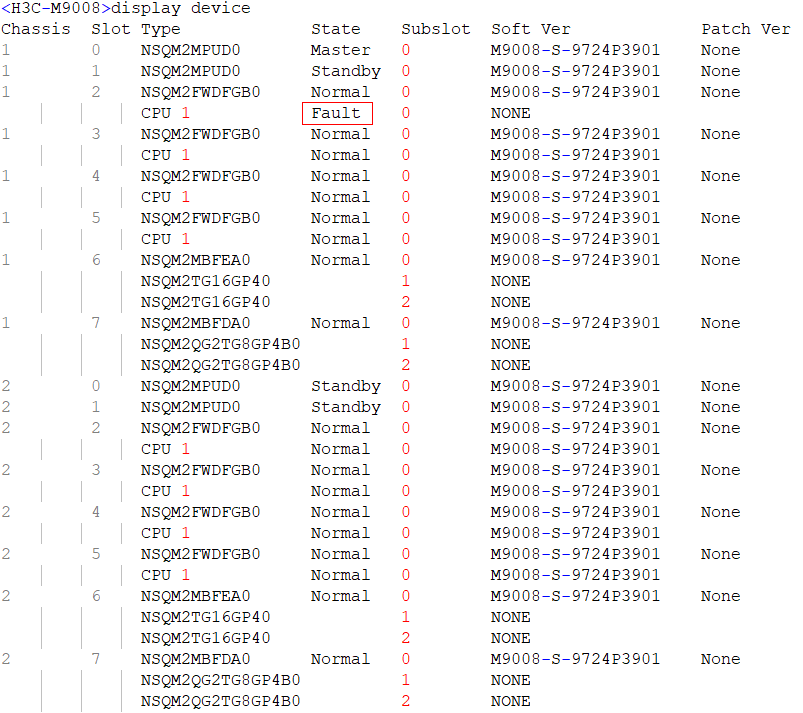The width and height of the screenshot is (803, 713).
Task: Click the 'Fault' state of CPU 1
Action: (336, 113)
